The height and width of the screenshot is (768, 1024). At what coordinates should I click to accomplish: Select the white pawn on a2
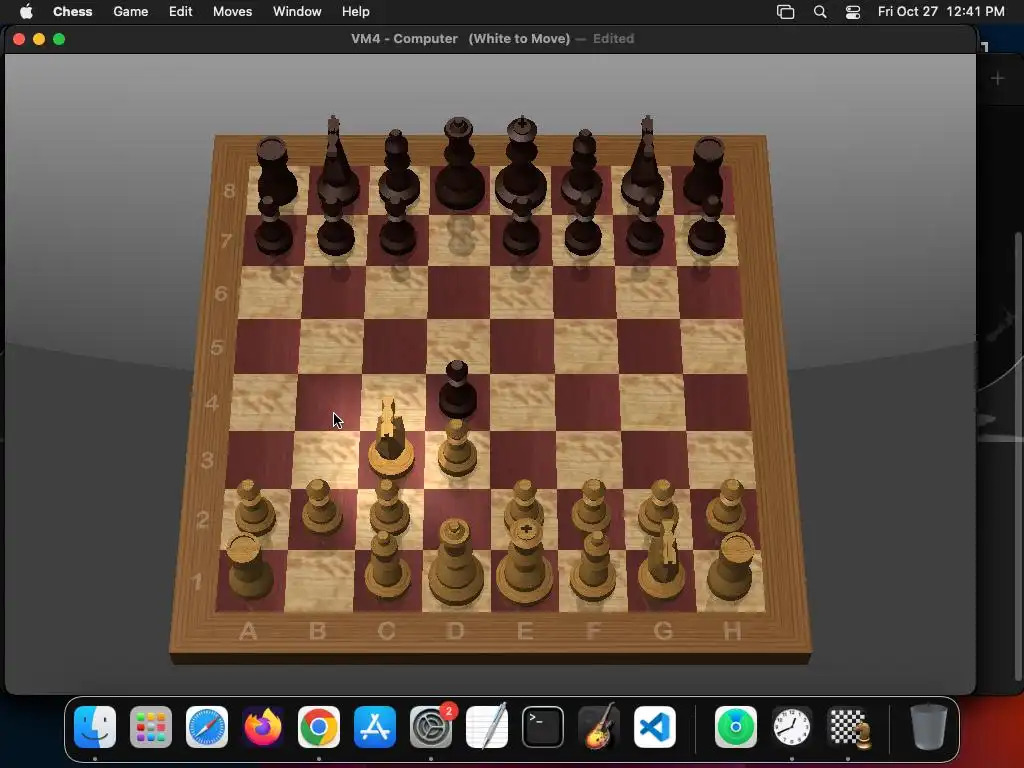pos(253,508)
